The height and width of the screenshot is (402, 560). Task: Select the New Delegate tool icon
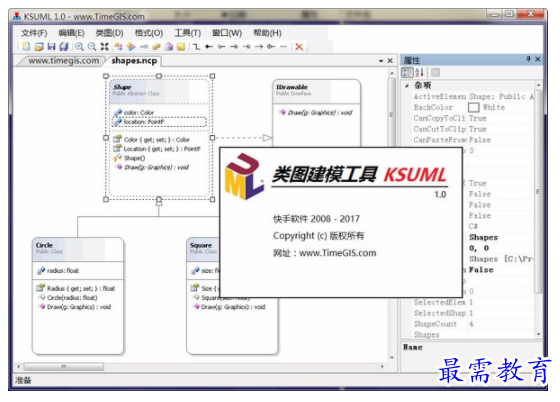(169, 46)
